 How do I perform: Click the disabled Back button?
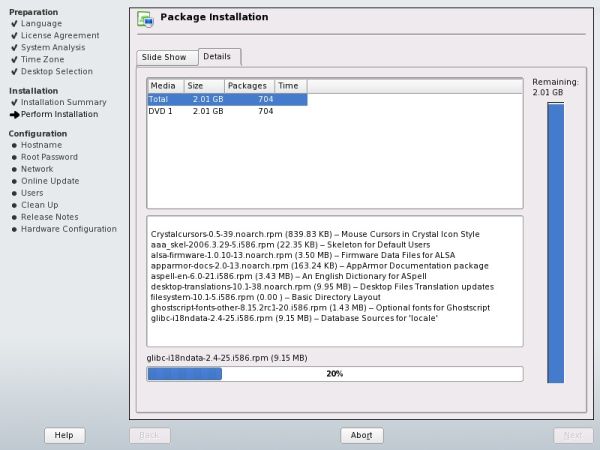[150, 435]
